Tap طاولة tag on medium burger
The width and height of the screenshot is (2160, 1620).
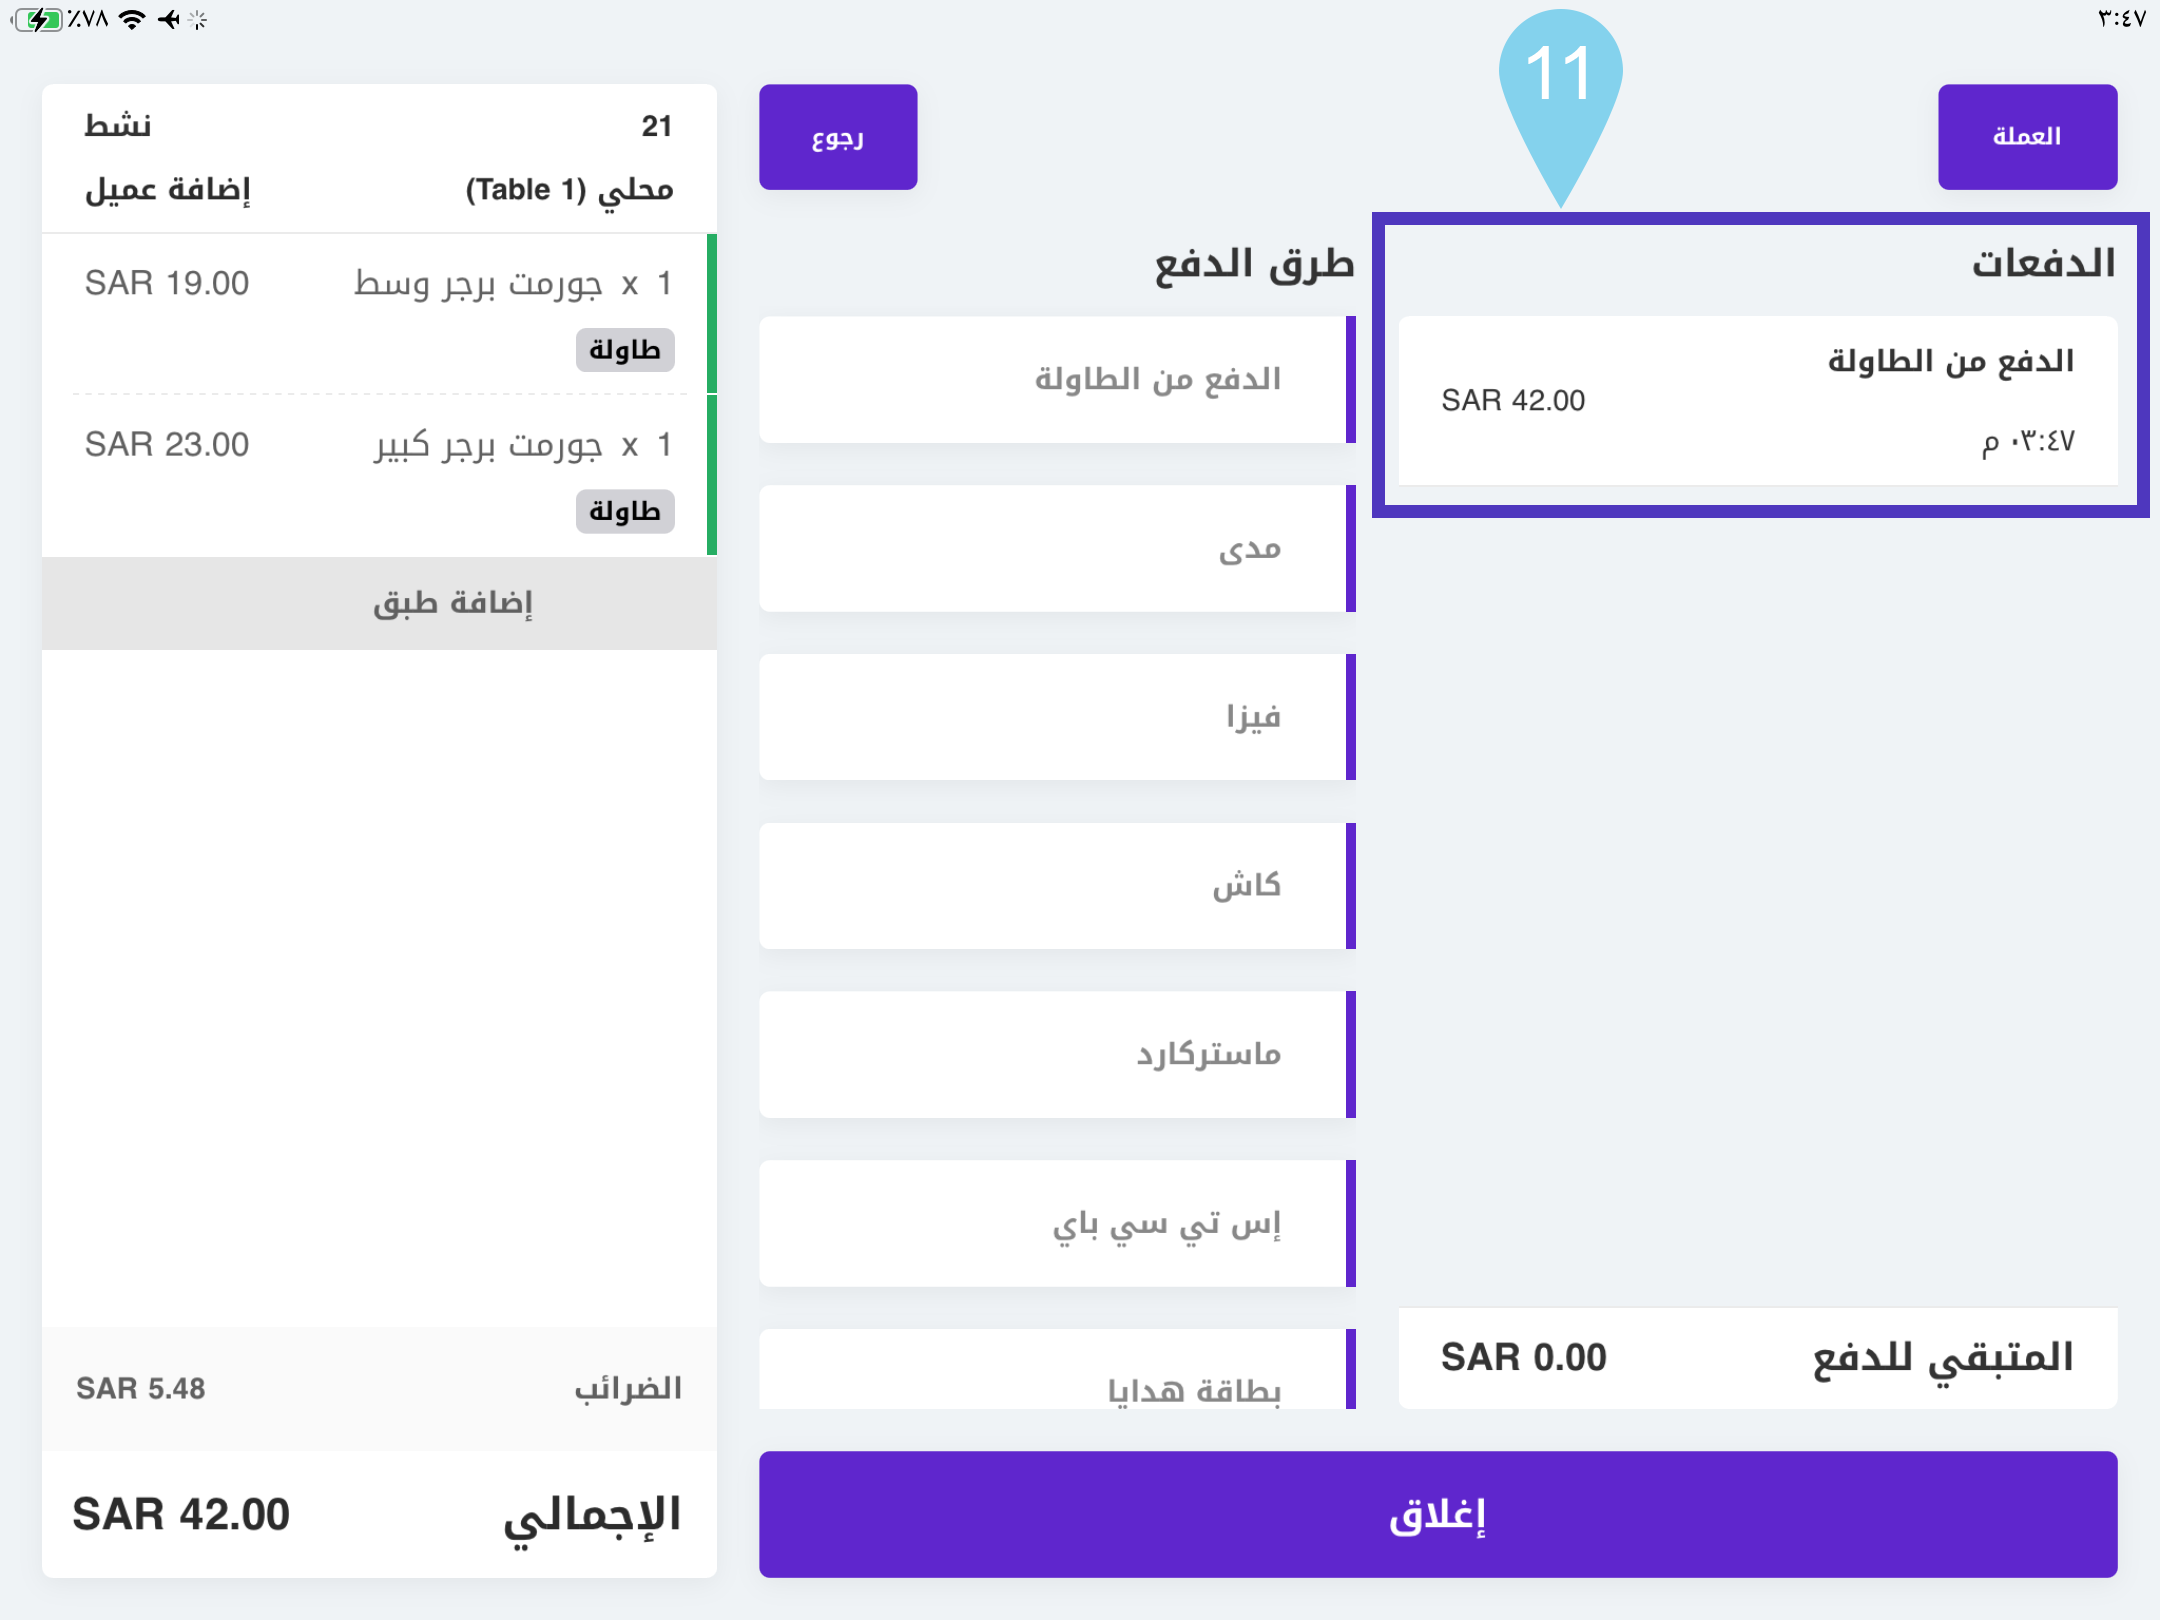pos(624,350)
